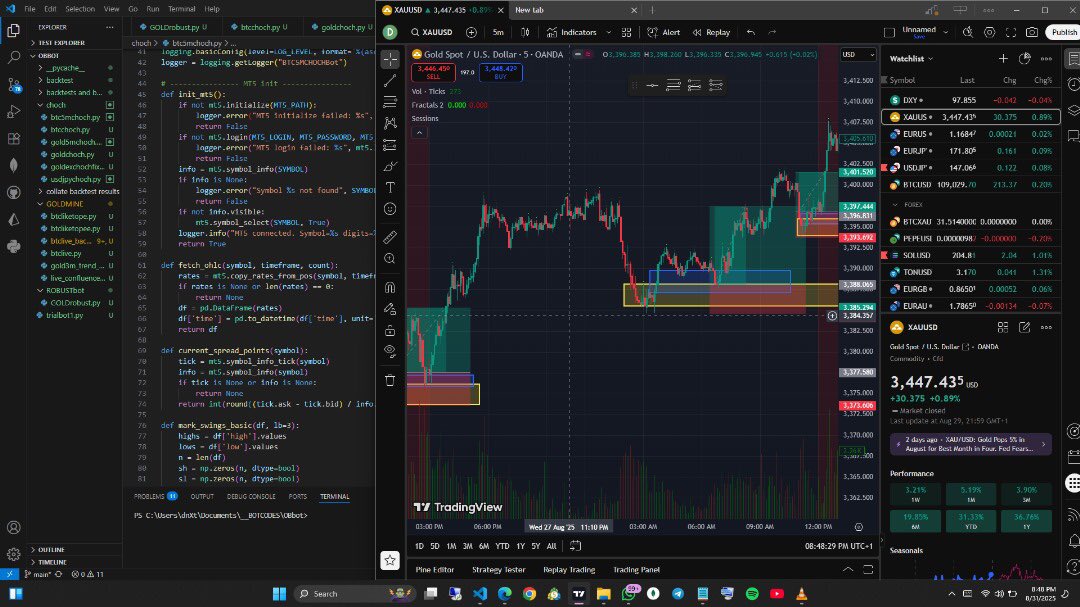Select the text annotation tool
This screenshot has width=1080, height=607.
(x=390, y=187)
